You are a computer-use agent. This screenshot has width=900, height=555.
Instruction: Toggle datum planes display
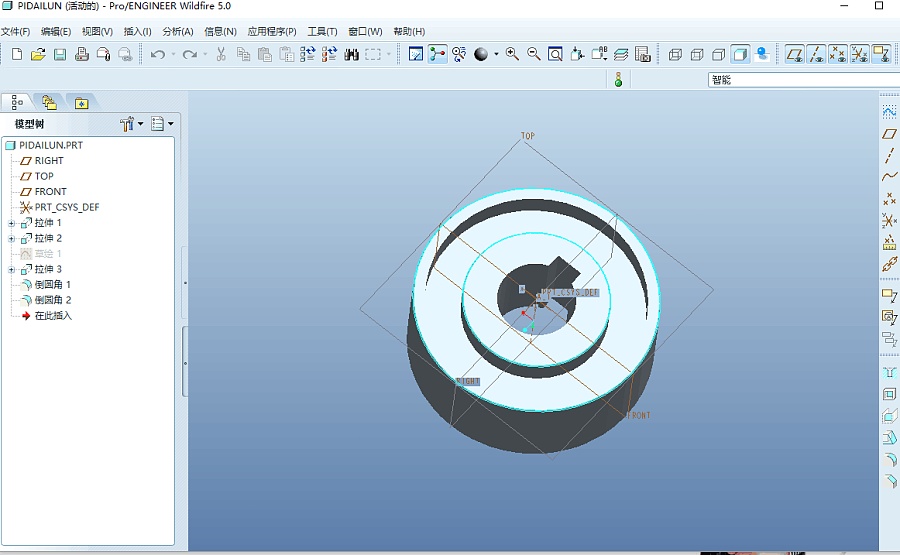coord(795,55)
